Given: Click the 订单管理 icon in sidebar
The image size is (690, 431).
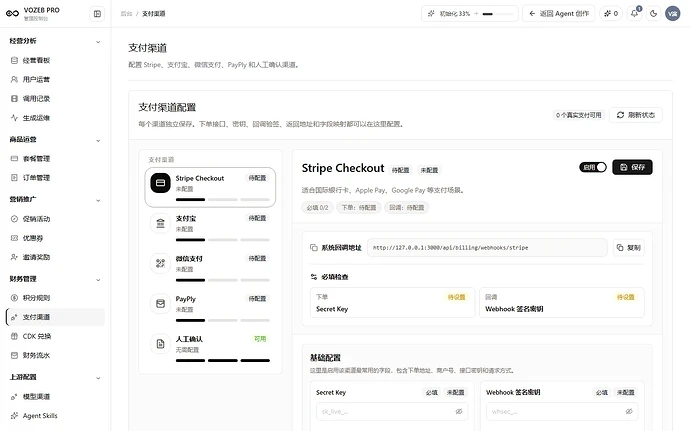Looking at the screenshot, I should (x=14, y=177).
